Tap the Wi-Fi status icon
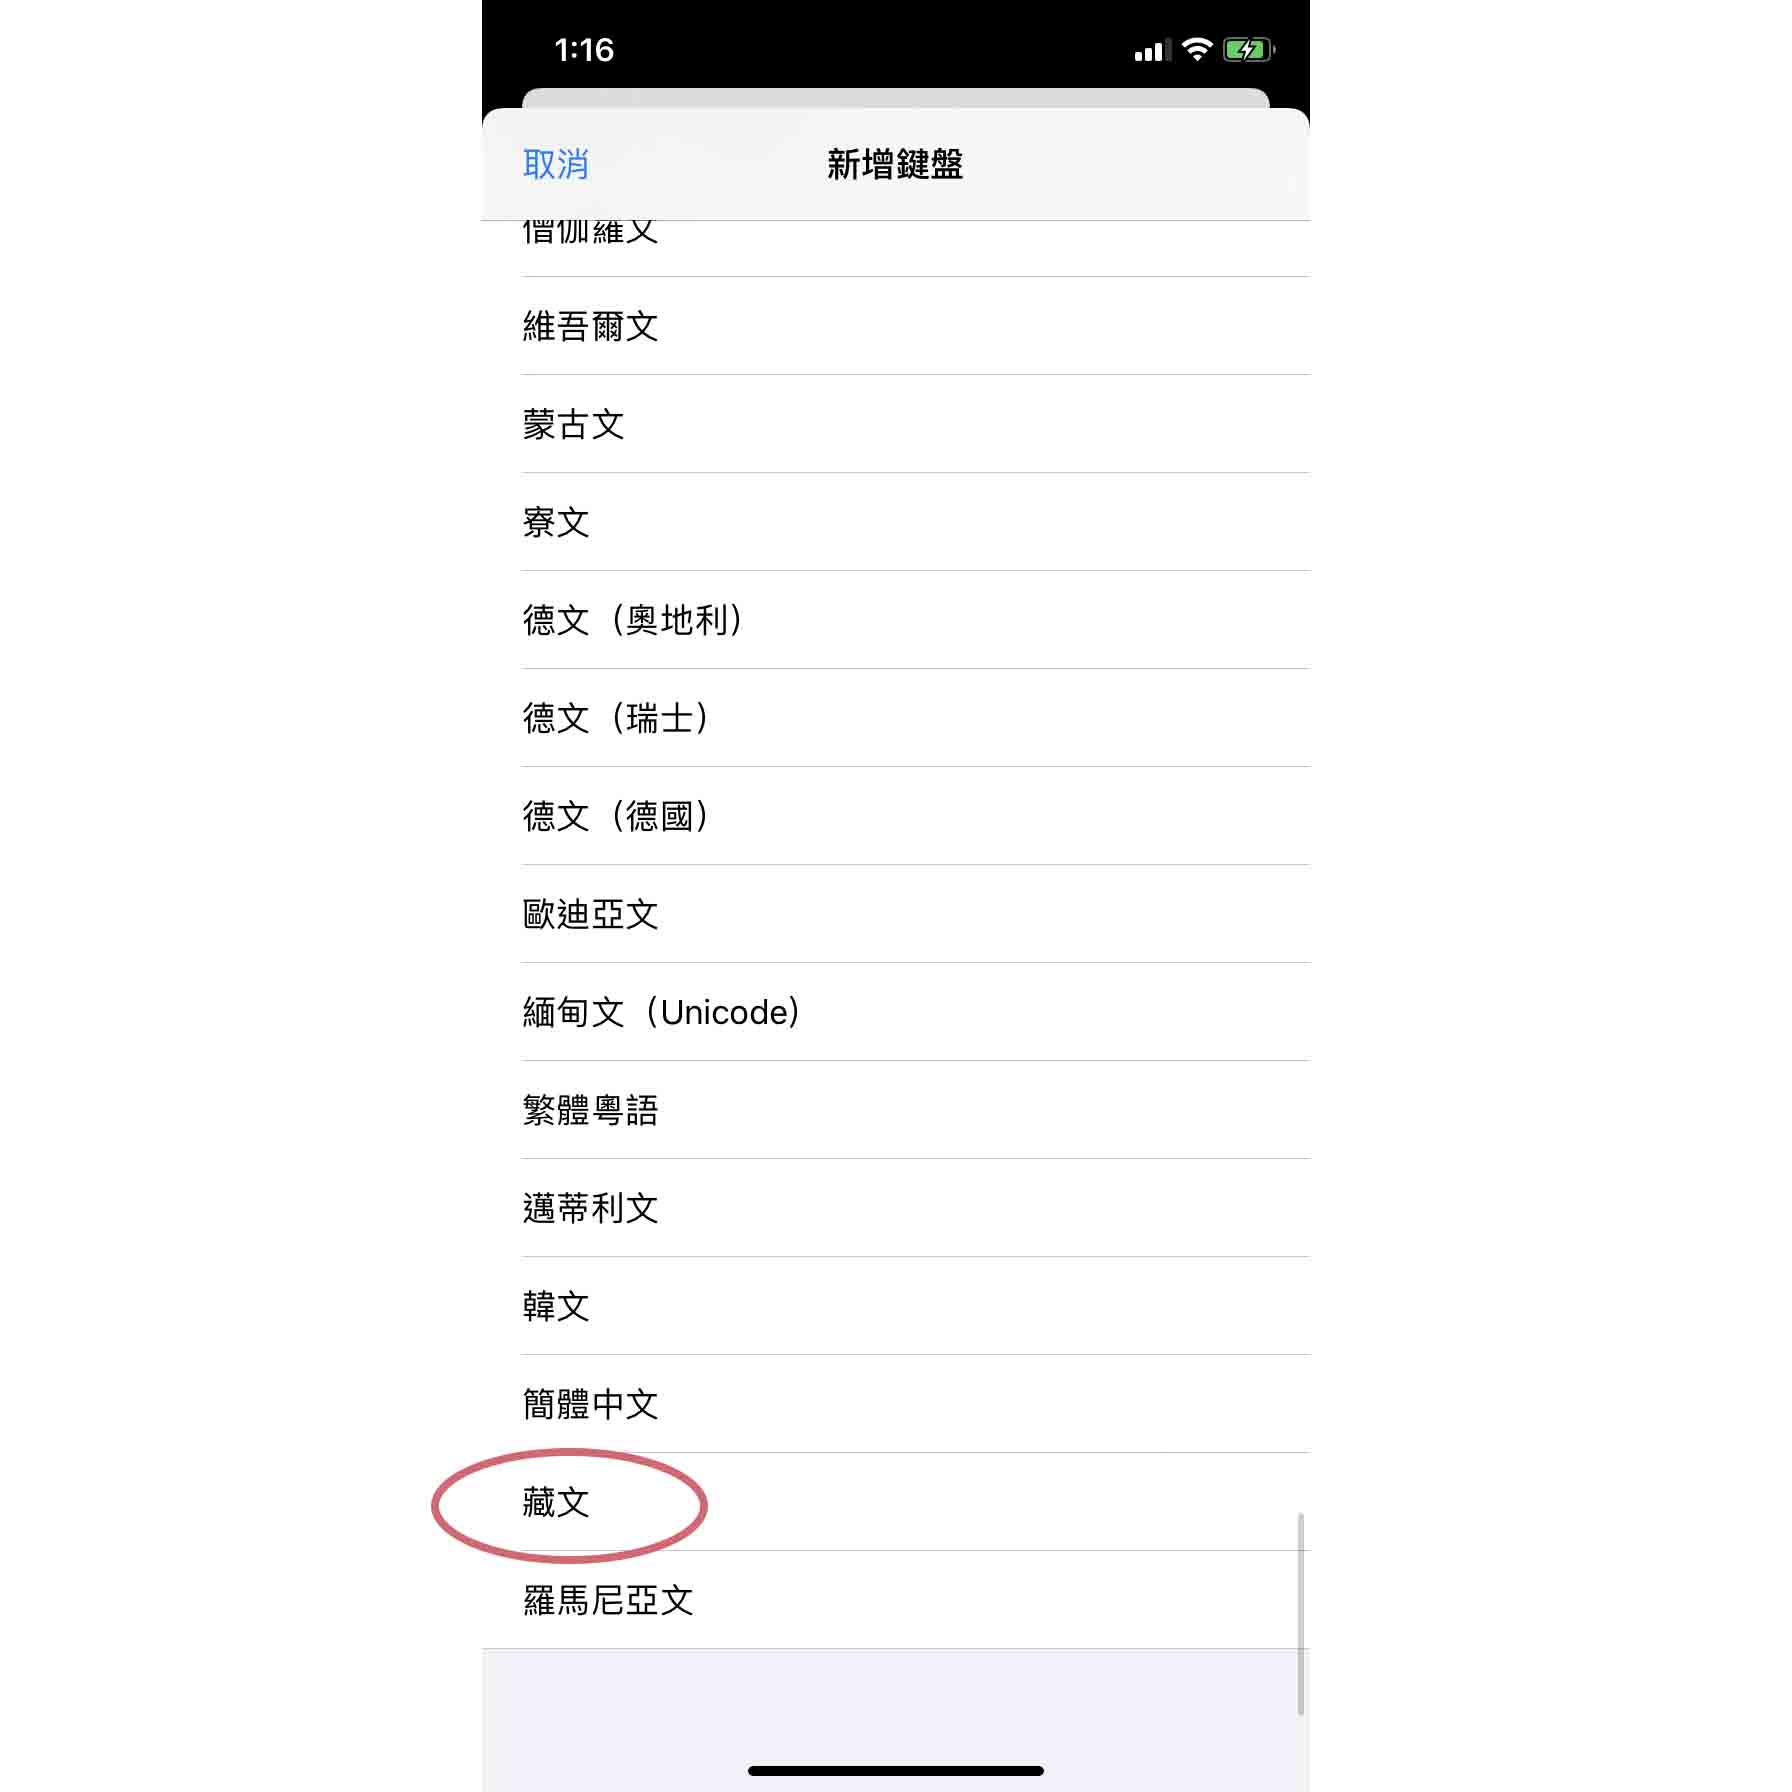 (x=1197, y=49)
